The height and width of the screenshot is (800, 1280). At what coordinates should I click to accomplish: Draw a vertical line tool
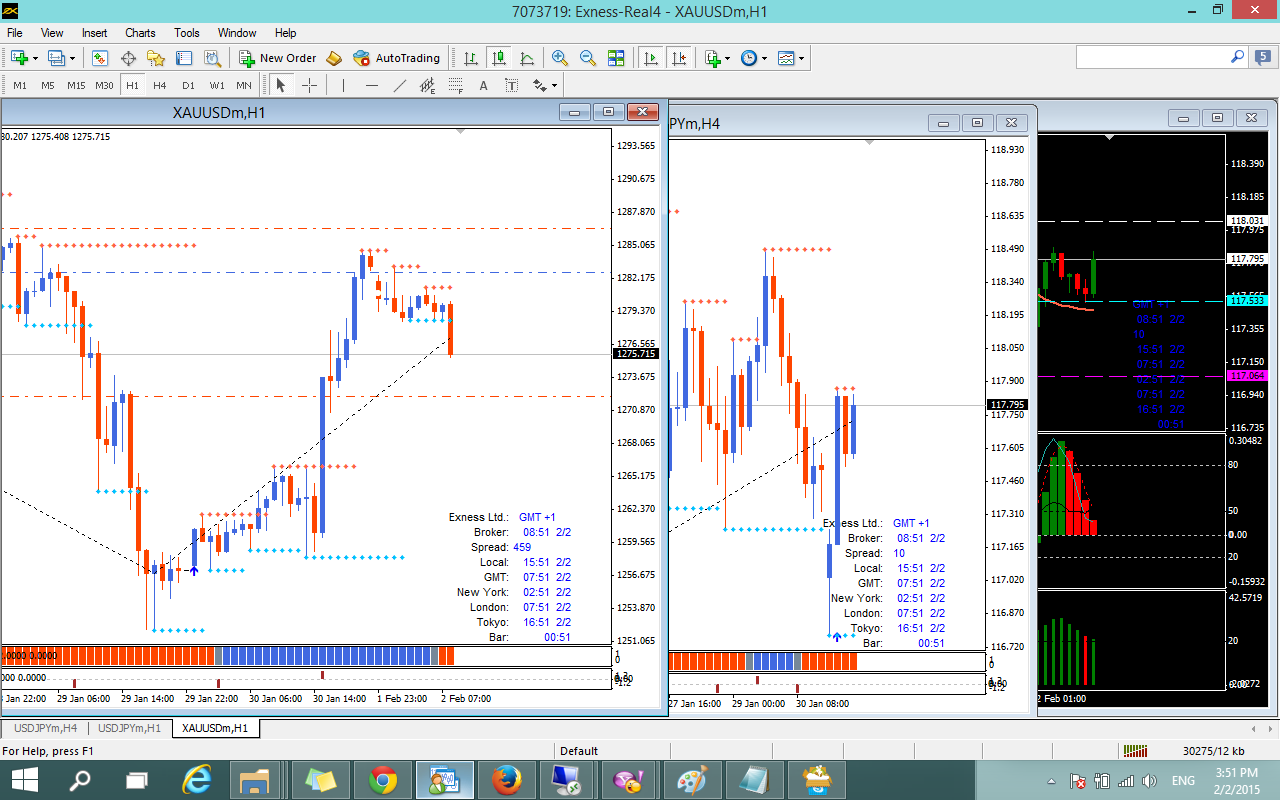pos(343,85)
